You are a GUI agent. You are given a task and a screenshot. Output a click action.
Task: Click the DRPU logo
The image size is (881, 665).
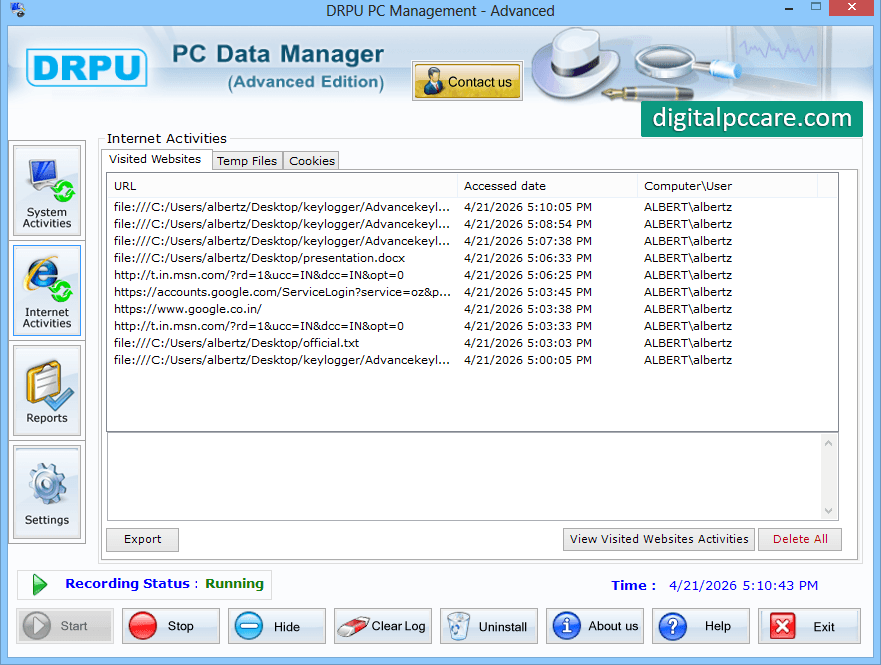pyautogui.click(x=87, y=67)
